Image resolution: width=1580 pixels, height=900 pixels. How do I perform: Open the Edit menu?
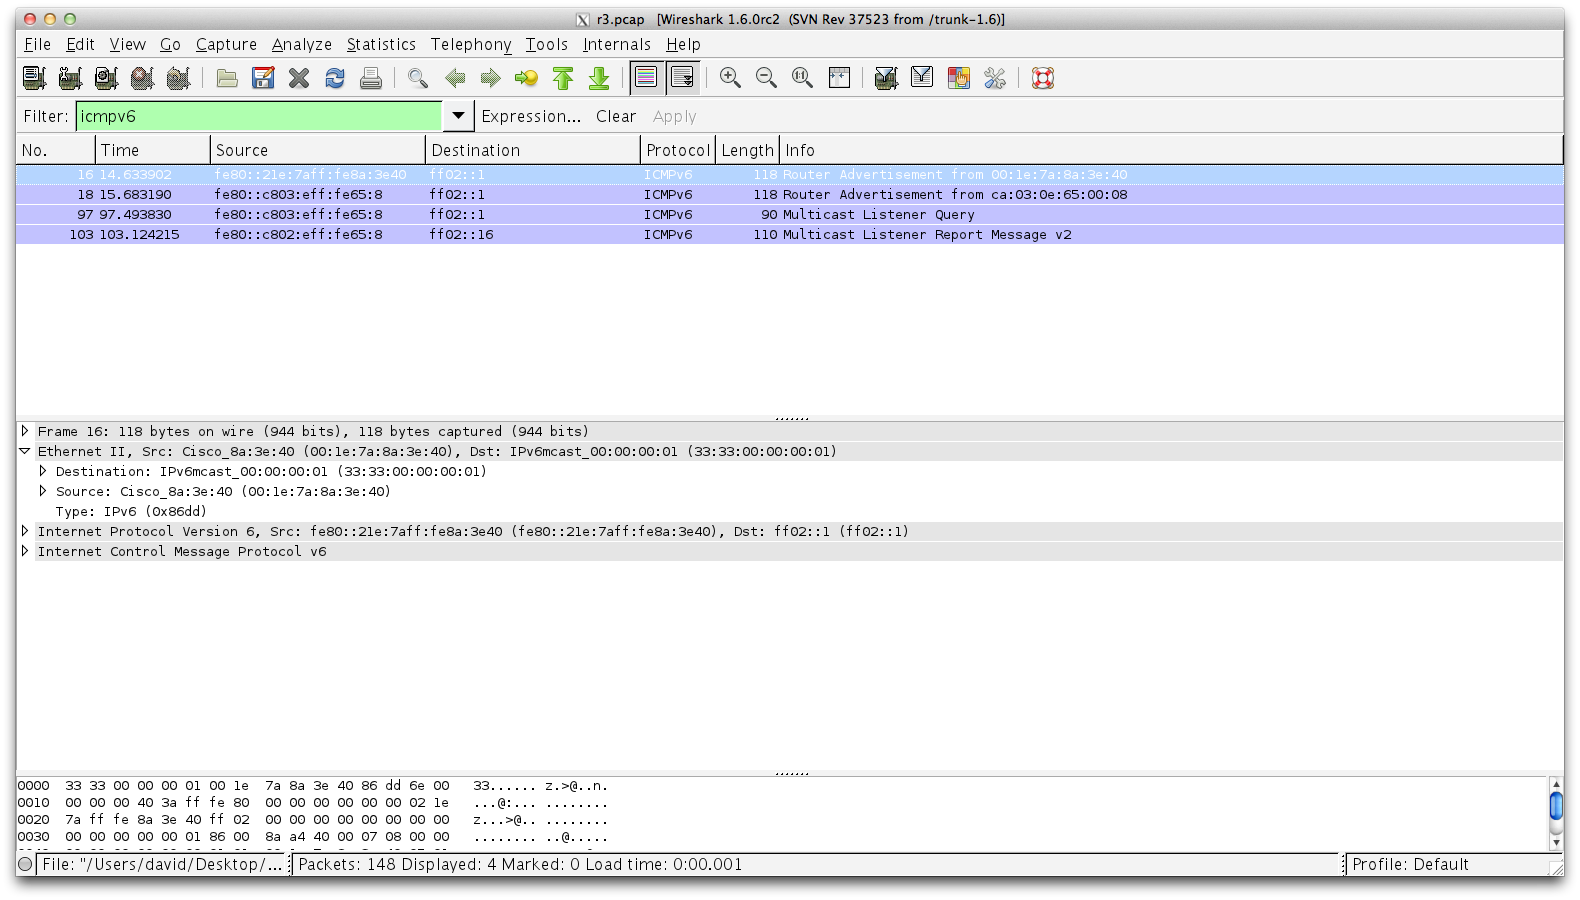coord(80,44)
